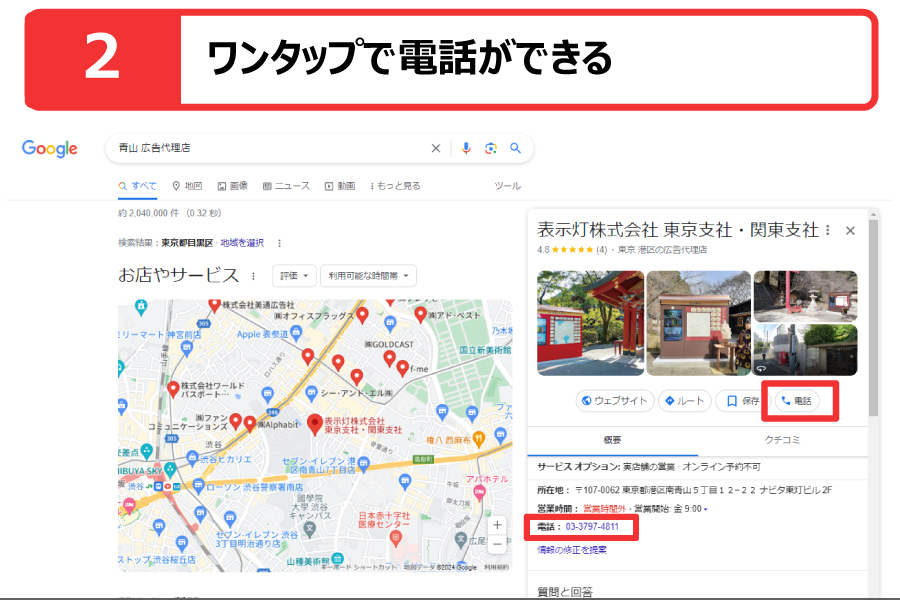
Task: Click the ウェブサイト button
Action: (615, 401)
